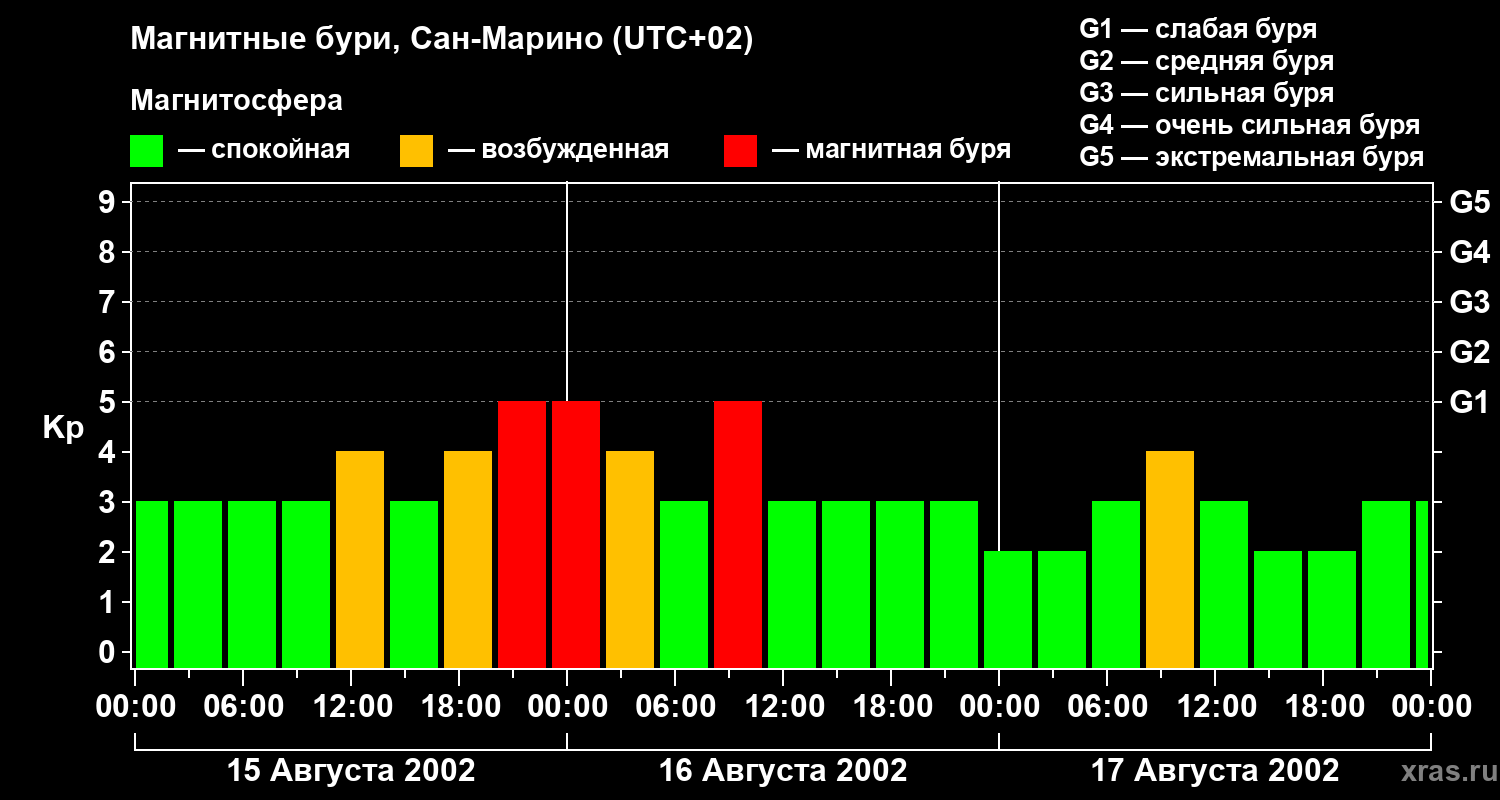Click the red bar on 15 Августа

522,535
